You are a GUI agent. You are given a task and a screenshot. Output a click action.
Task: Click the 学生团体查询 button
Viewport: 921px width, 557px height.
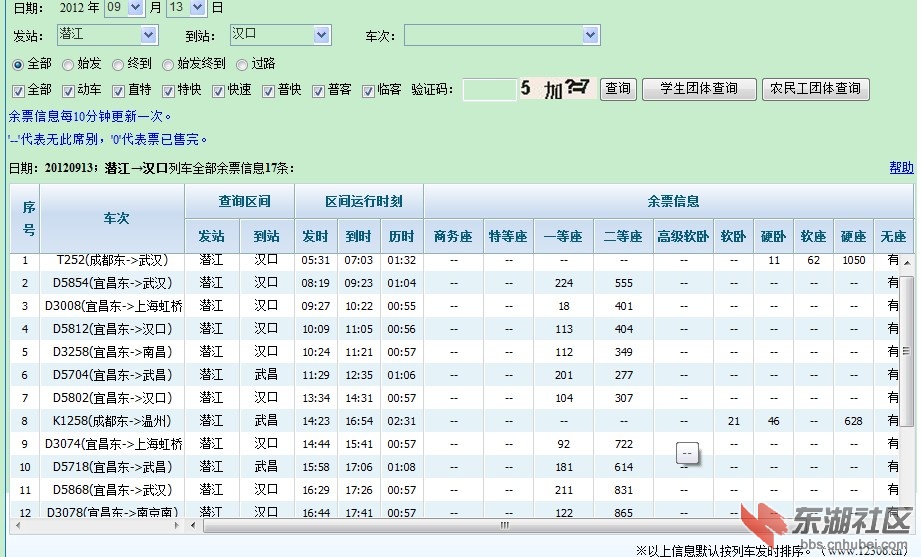(699, 89)
